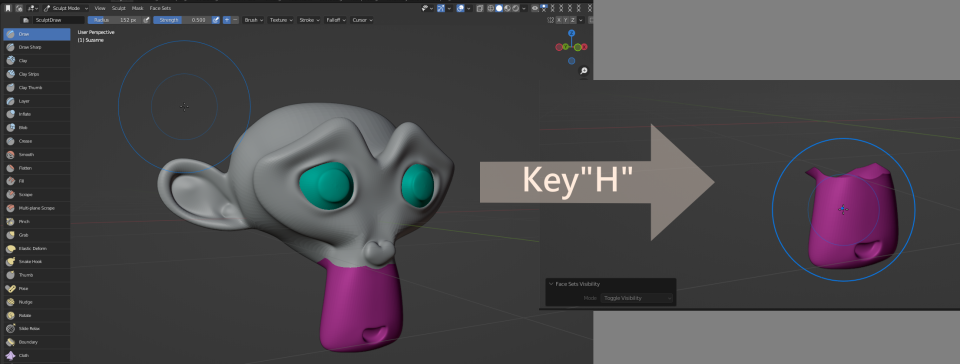
Task: Toggle X axis symmetry
Action: click(559, 20)
